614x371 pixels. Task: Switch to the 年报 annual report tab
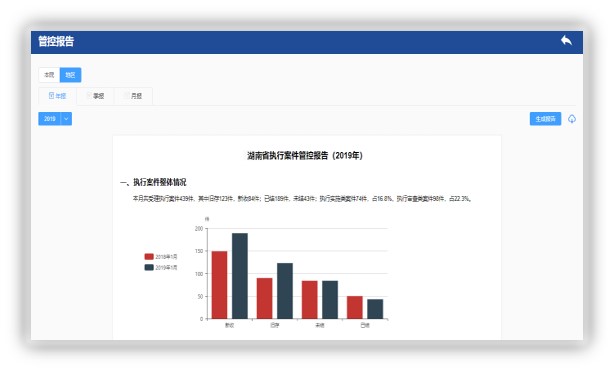58,96
